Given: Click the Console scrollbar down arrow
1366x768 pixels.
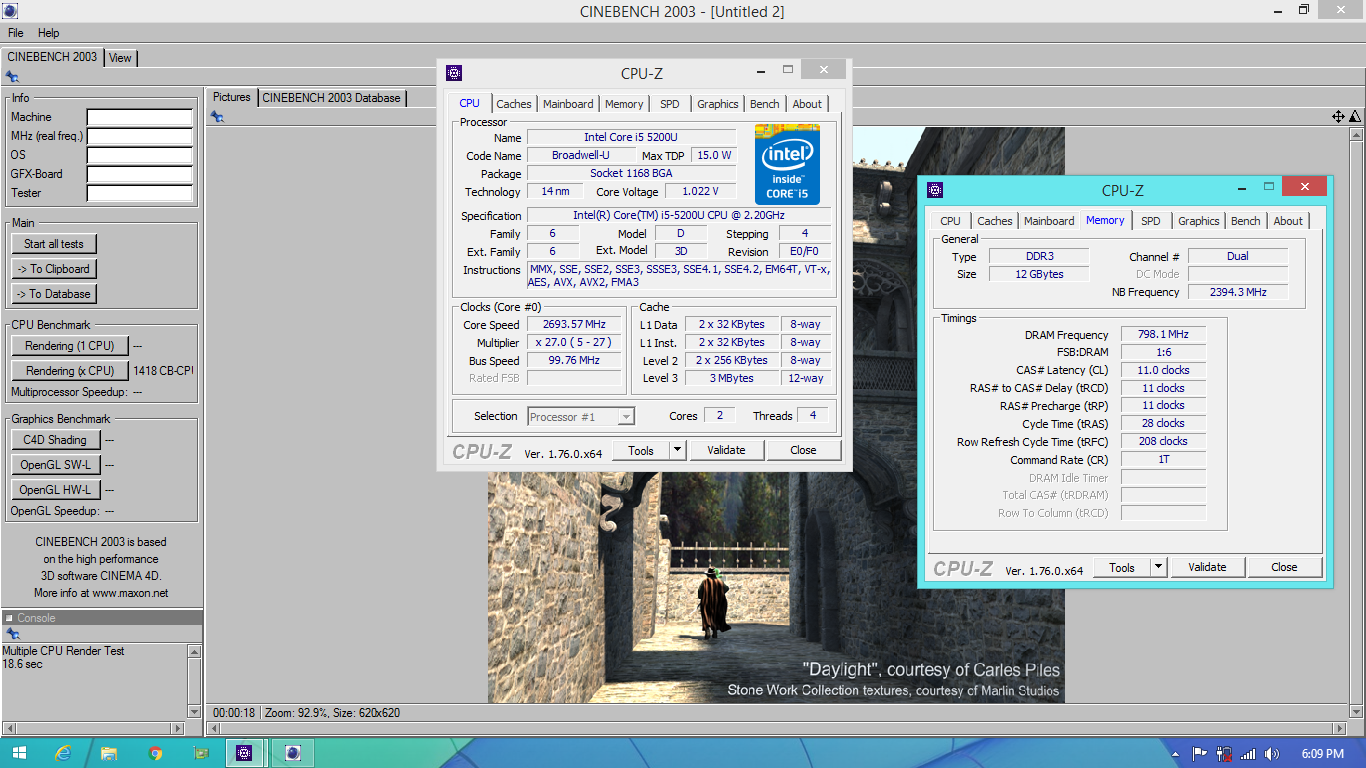Looking at the screenshot, I should point(194,711).
